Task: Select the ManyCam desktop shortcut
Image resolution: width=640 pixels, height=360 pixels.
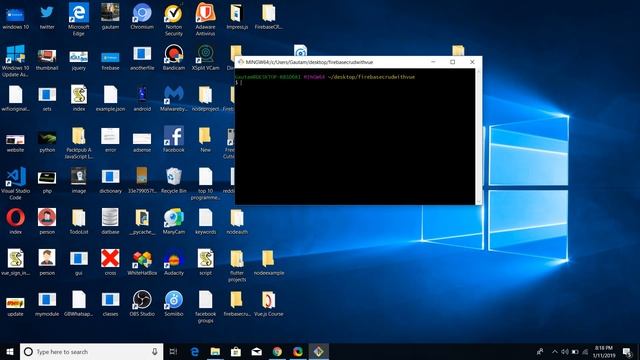Action: coord(173,221)
